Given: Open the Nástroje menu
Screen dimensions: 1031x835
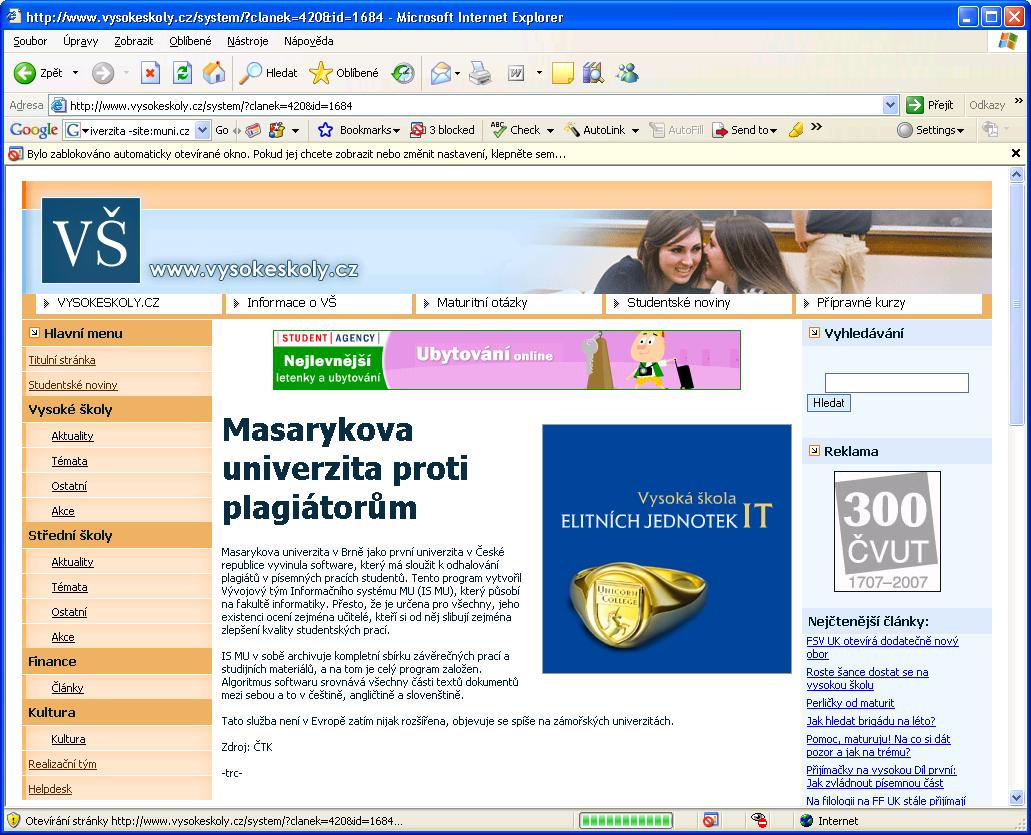Looking at the screenshot, I should (248, 41).
